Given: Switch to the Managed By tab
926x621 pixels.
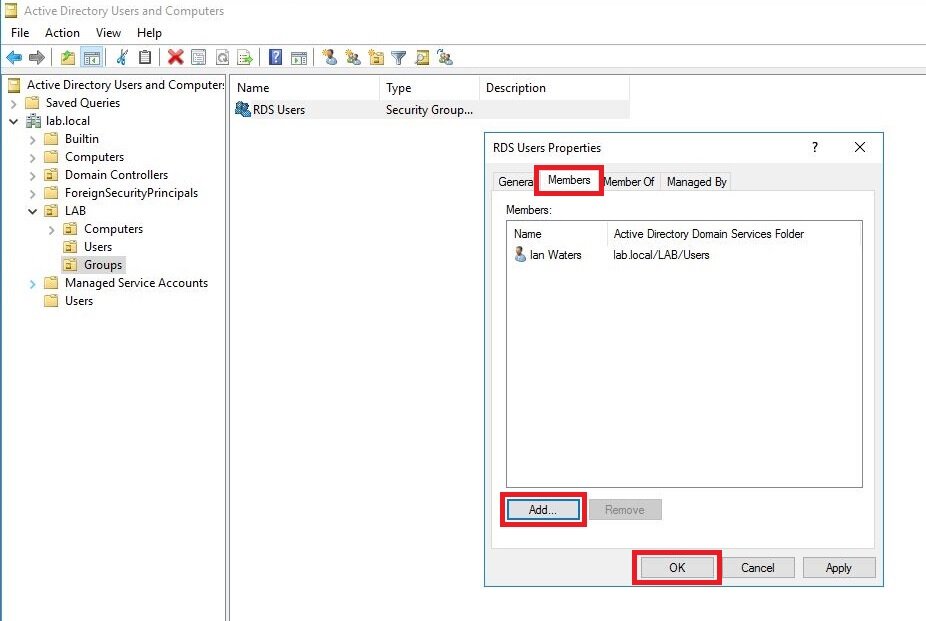Looking at the screenshot, I should (696, 182).
